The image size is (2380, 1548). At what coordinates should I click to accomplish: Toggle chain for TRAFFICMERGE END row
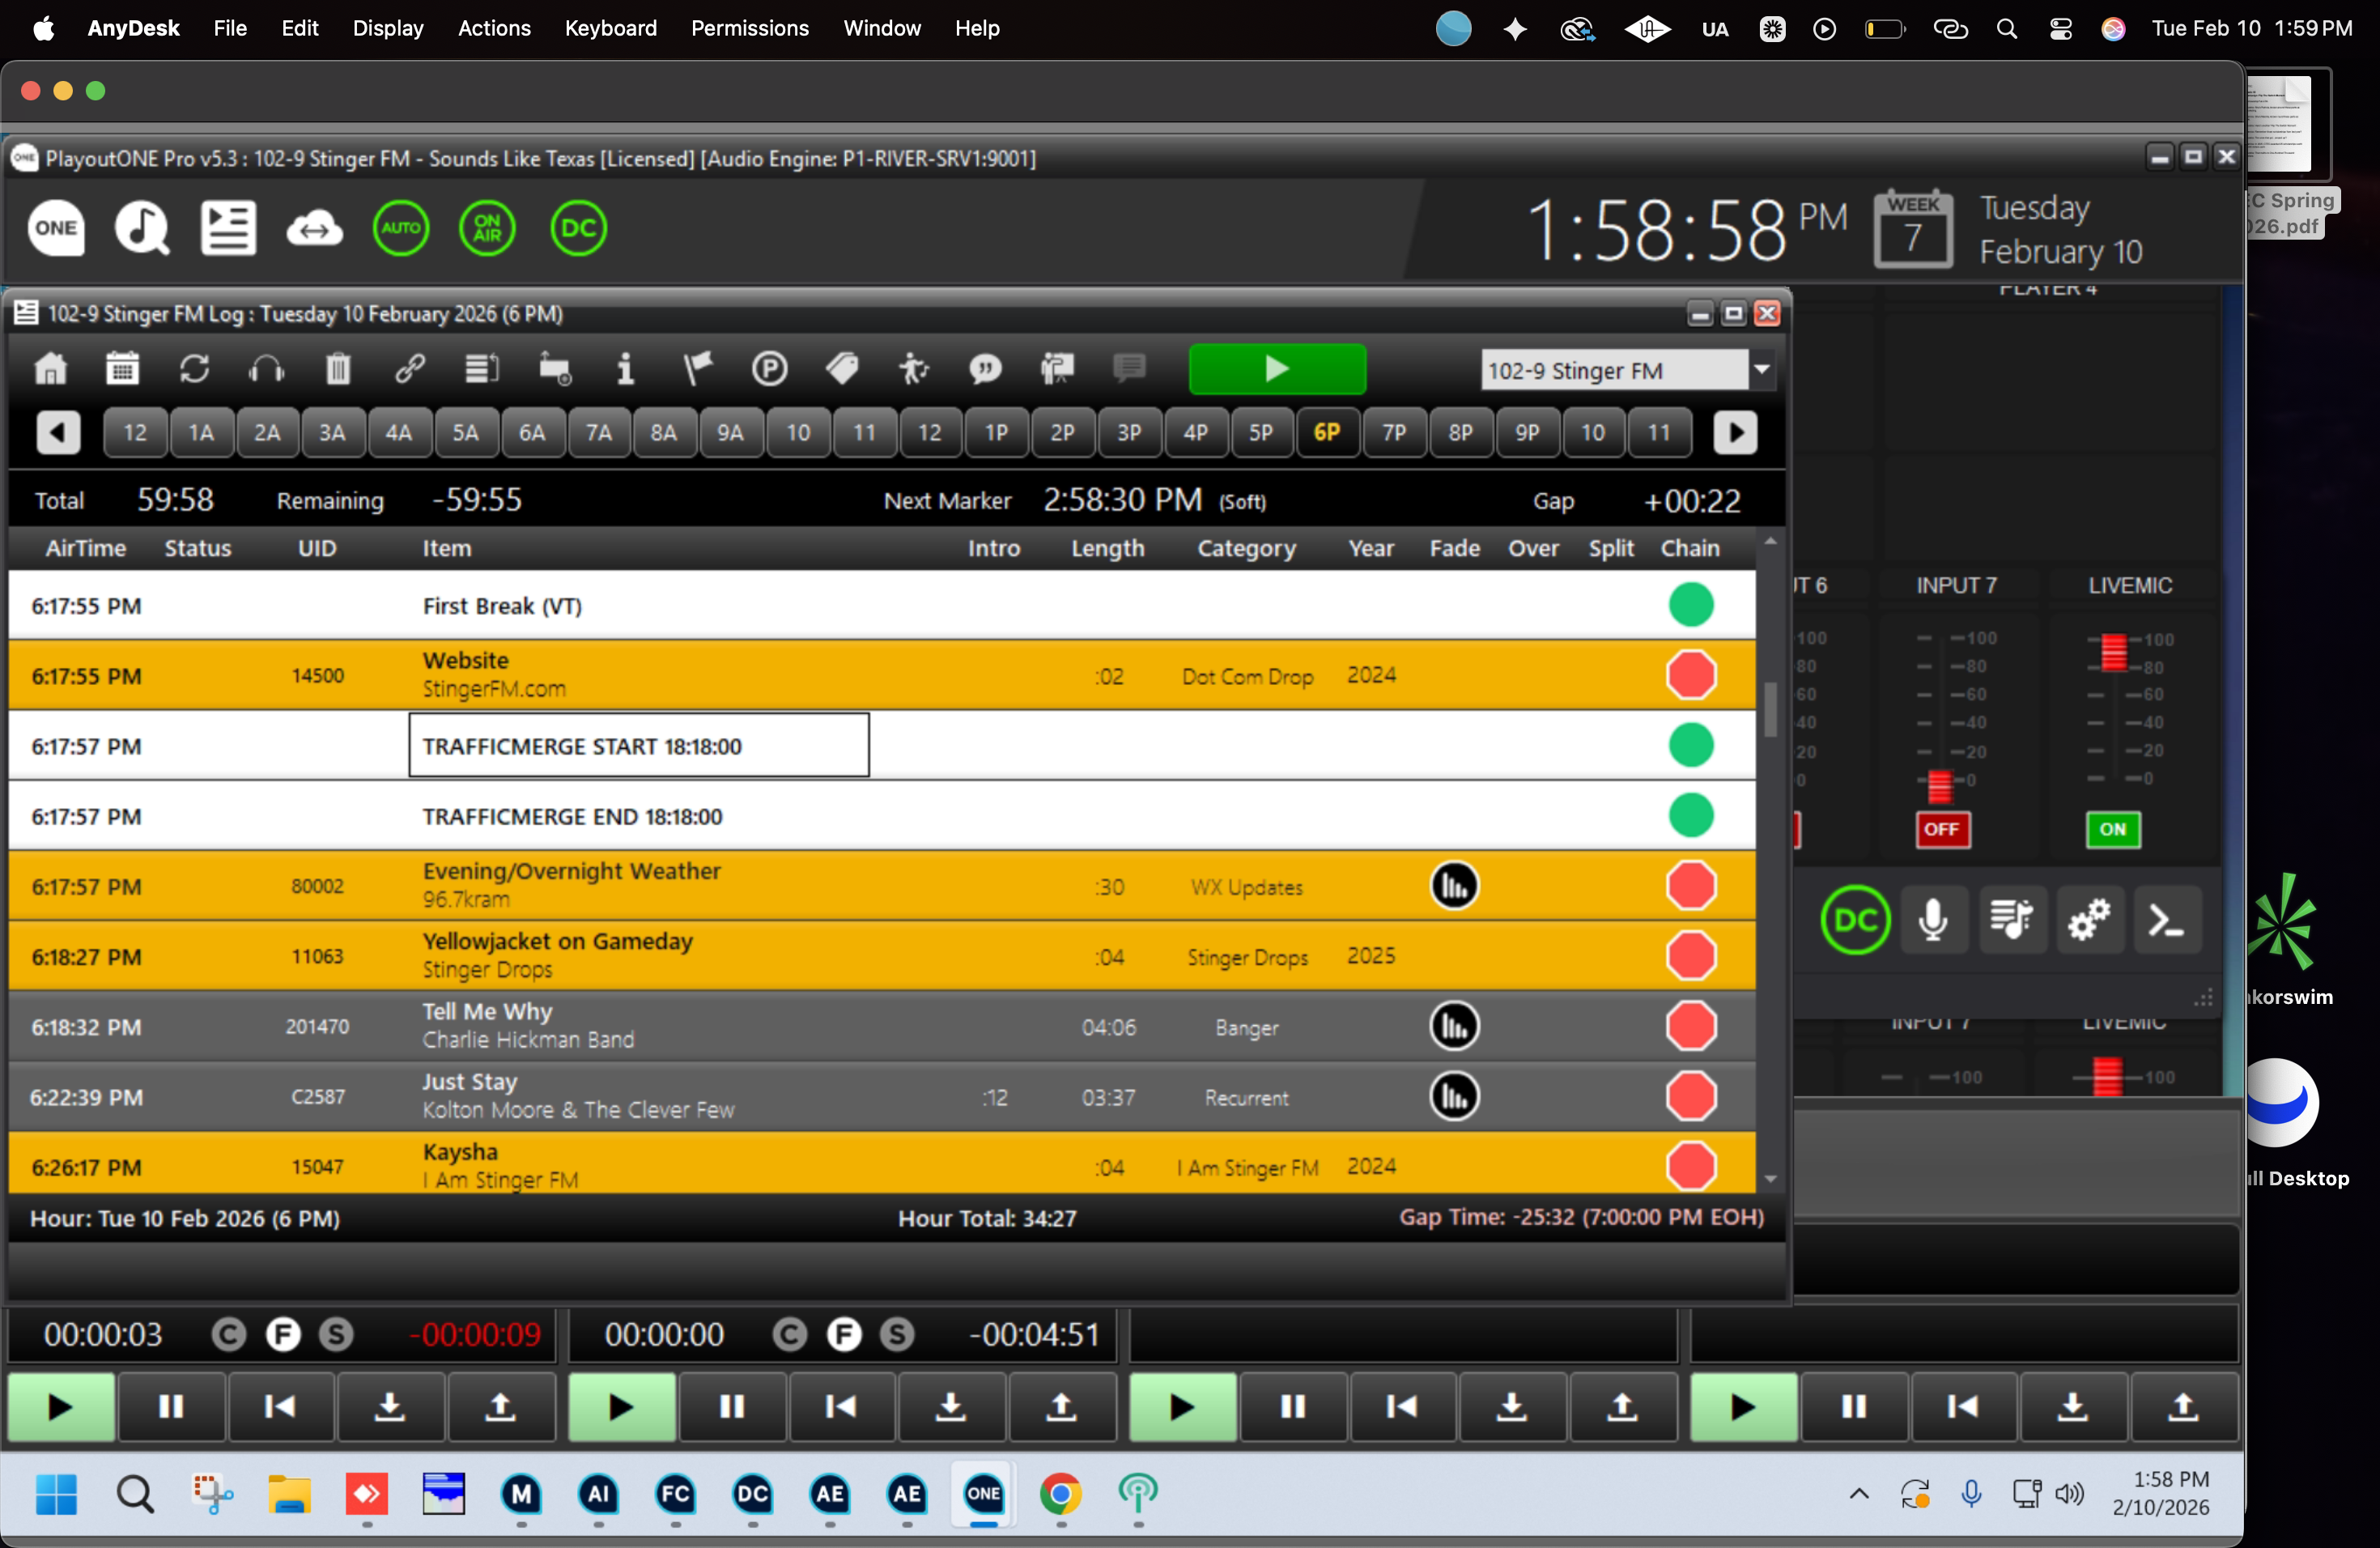pos(1691,816)
